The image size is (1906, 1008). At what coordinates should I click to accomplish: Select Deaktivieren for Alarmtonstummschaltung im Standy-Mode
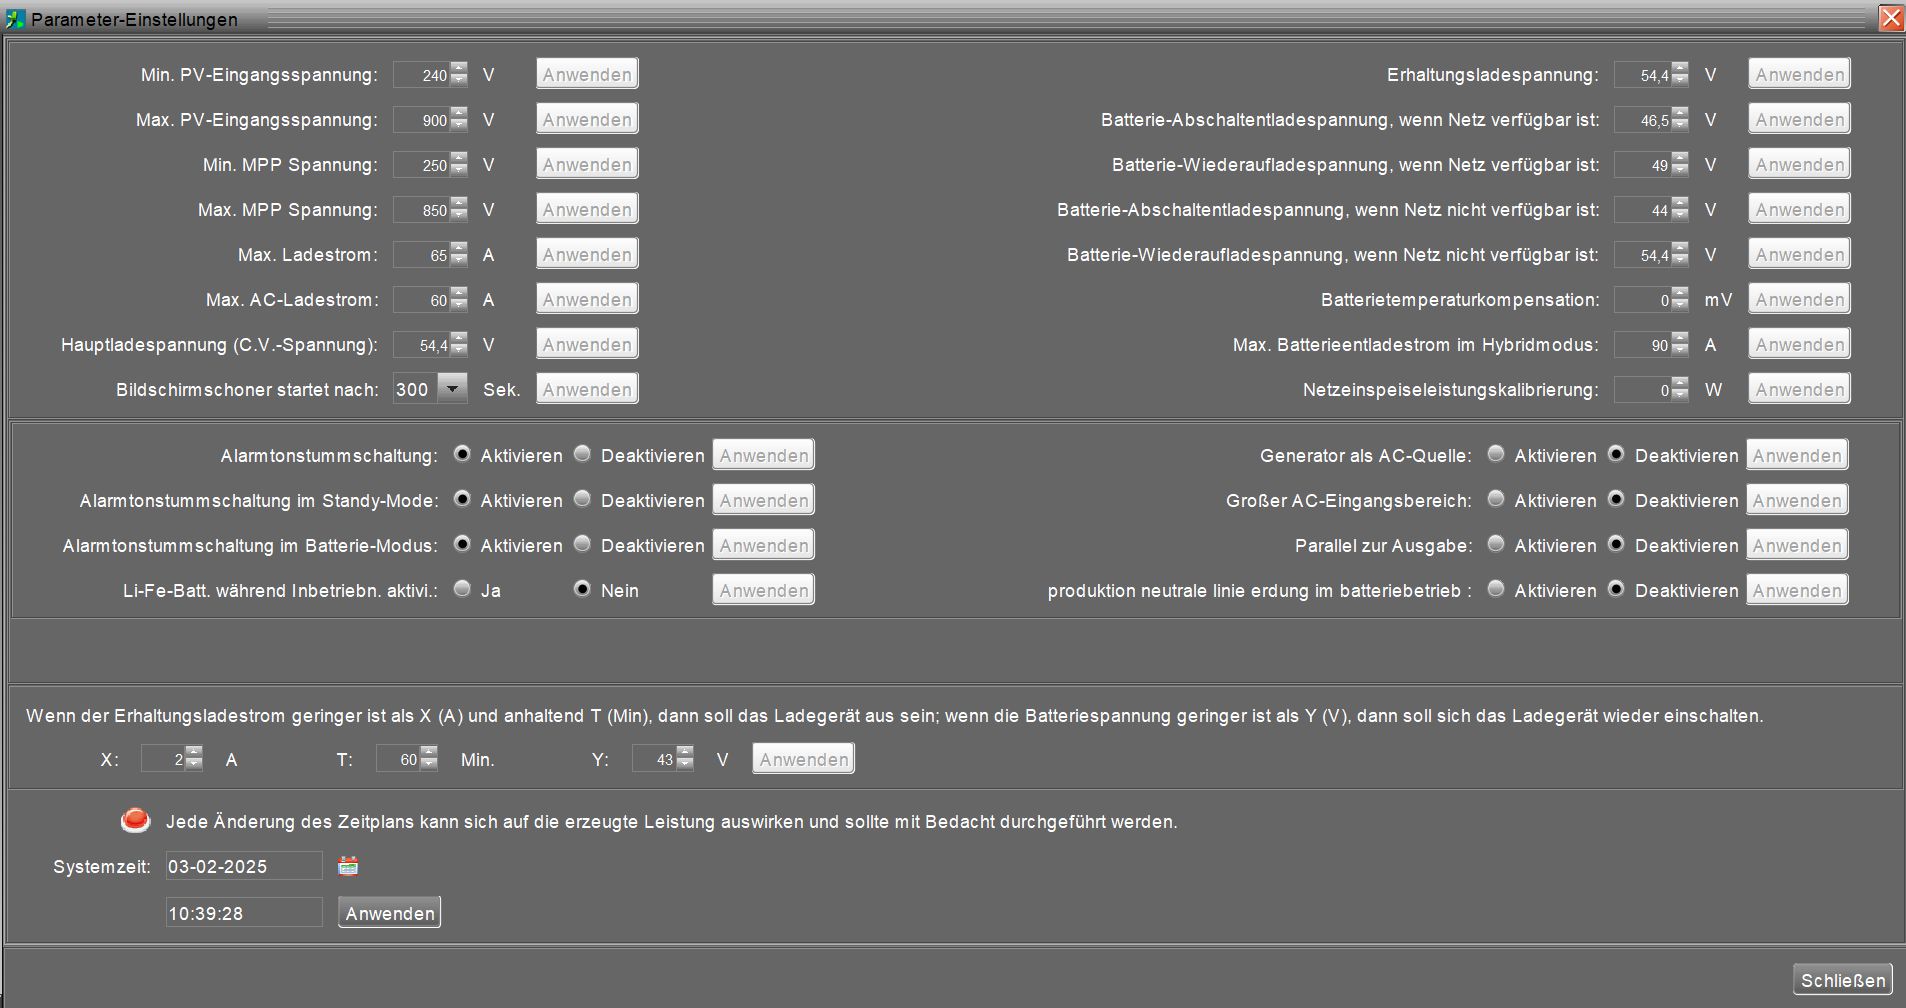click(x=582, y=499)
